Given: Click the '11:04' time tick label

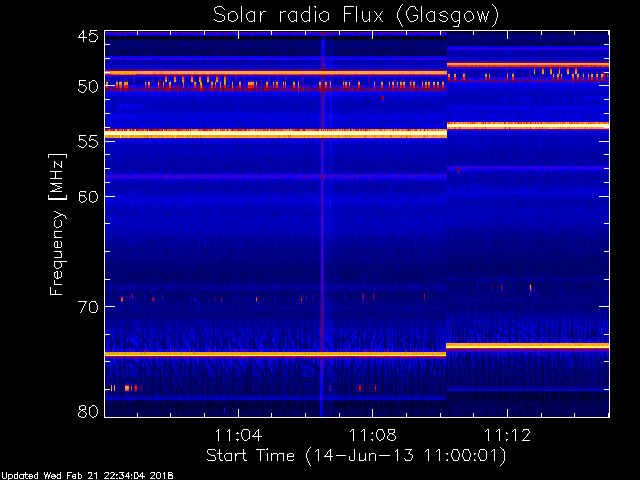Looking at the screenshot, I should (x=238, y=435).
